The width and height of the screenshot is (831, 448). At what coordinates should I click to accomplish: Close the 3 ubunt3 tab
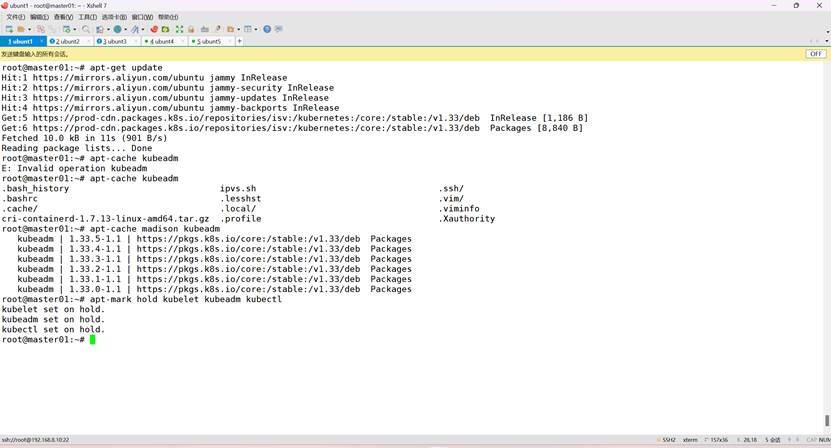pos(136,41)
